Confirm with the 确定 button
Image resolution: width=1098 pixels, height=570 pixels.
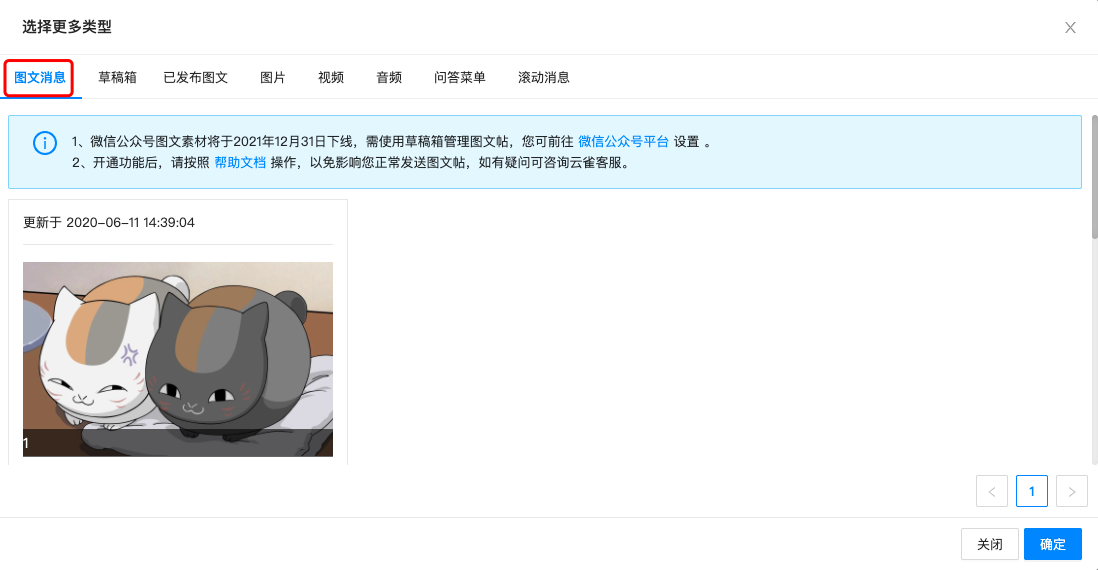[x=1052, y=544]
